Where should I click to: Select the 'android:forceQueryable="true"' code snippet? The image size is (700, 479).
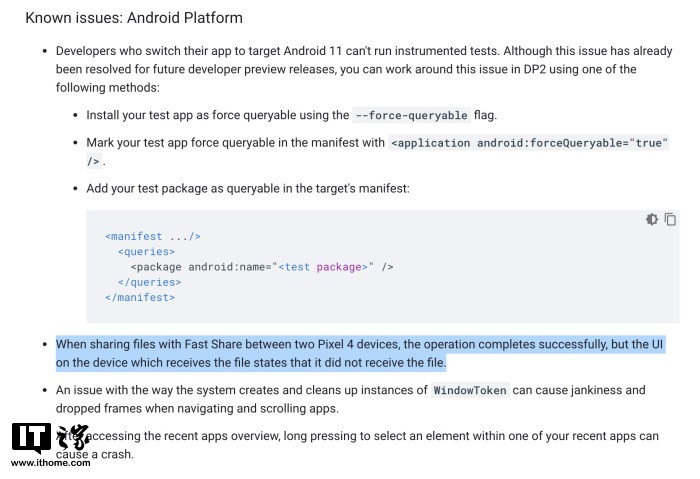572,143
